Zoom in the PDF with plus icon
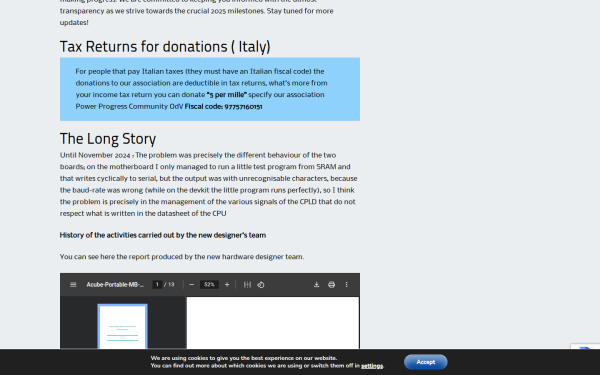600x375 pixels. [227, 285]
